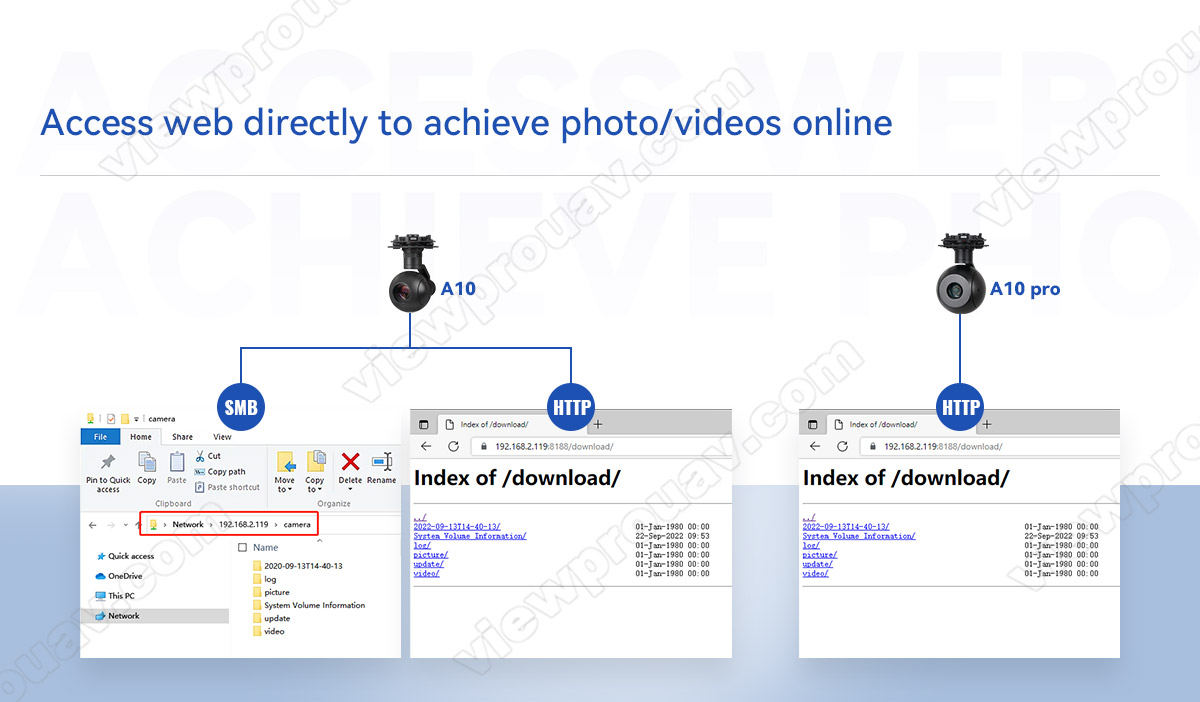
Task: Reload the page in the A10 HTTP browser
Action: [x=453, y=446]
